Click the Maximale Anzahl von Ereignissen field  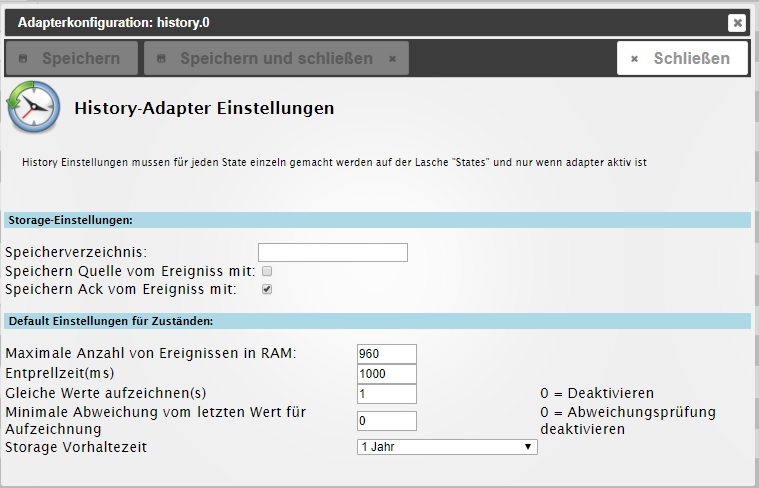(386, 353)
